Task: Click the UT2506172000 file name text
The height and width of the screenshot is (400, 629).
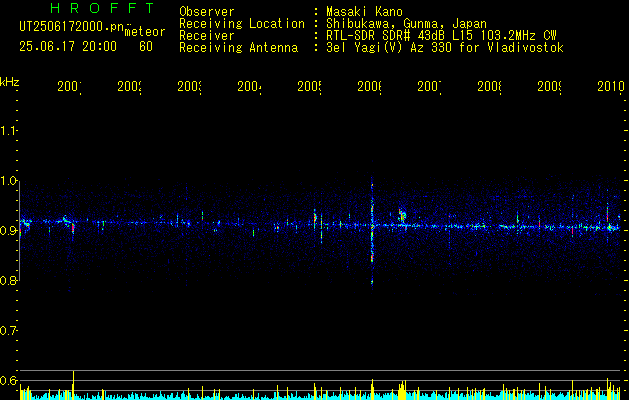Action: tap(71, 27)
